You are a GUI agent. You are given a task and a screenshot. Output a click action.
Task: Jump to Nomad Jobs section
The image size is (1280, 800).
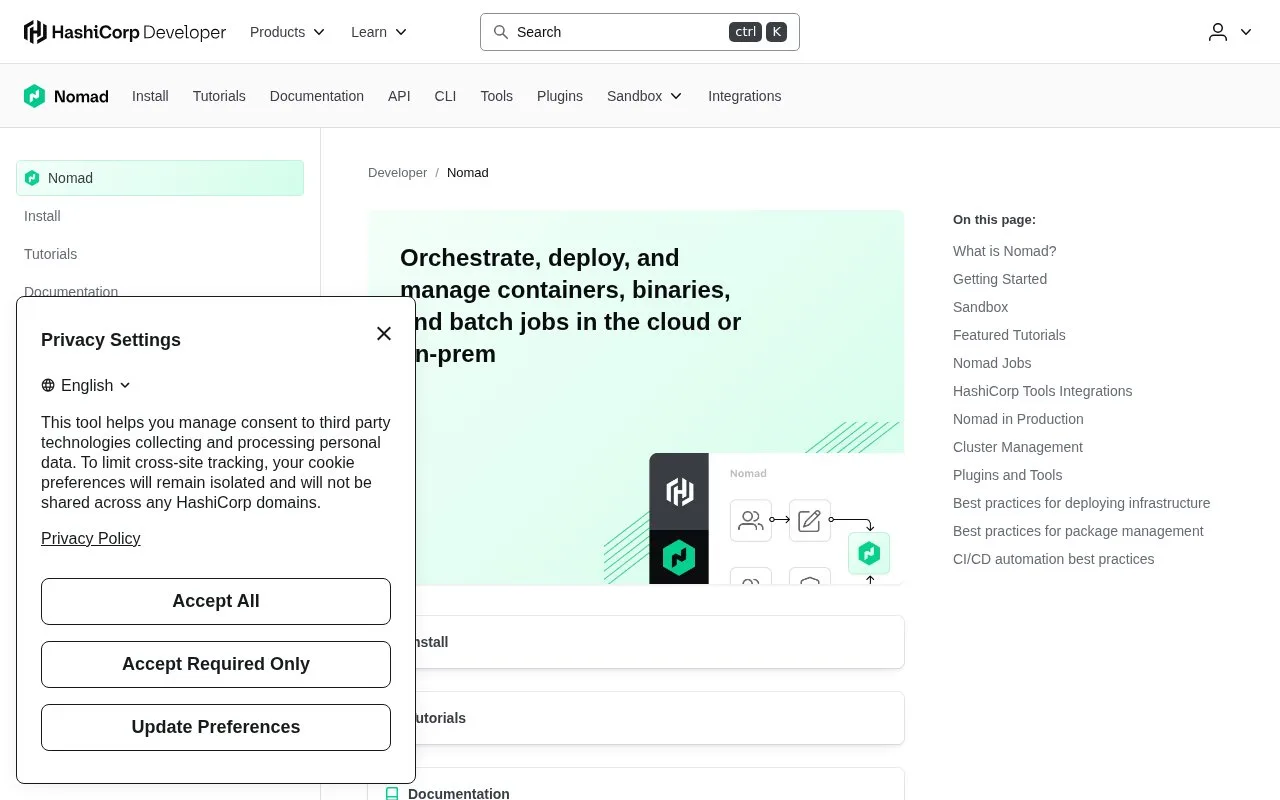pos(992,363)
